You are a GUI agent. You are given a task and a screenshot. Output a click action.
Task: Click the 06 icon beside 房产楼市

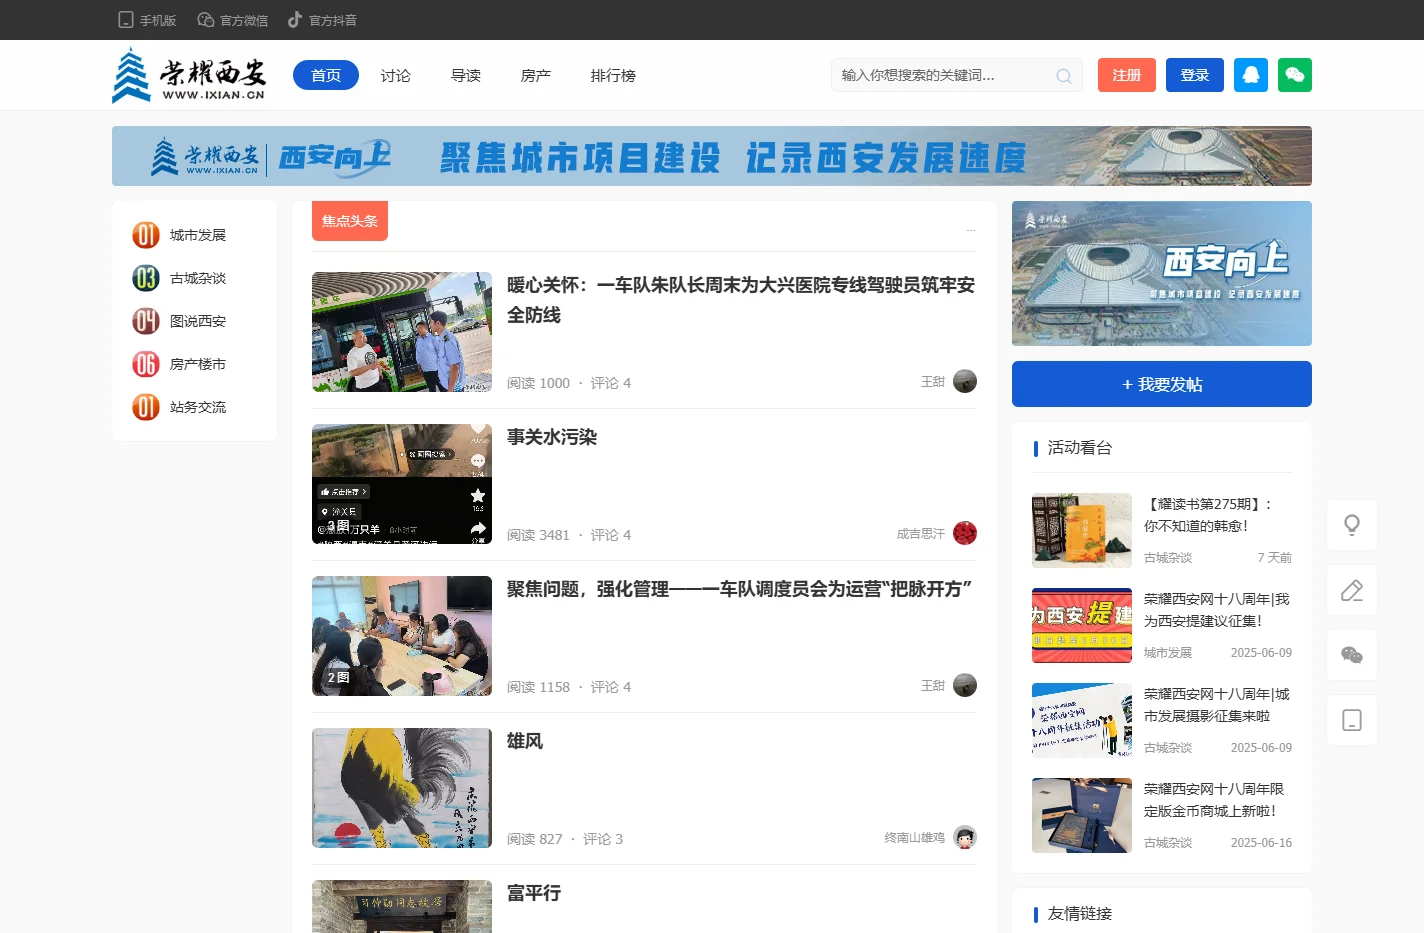point(146,364)
